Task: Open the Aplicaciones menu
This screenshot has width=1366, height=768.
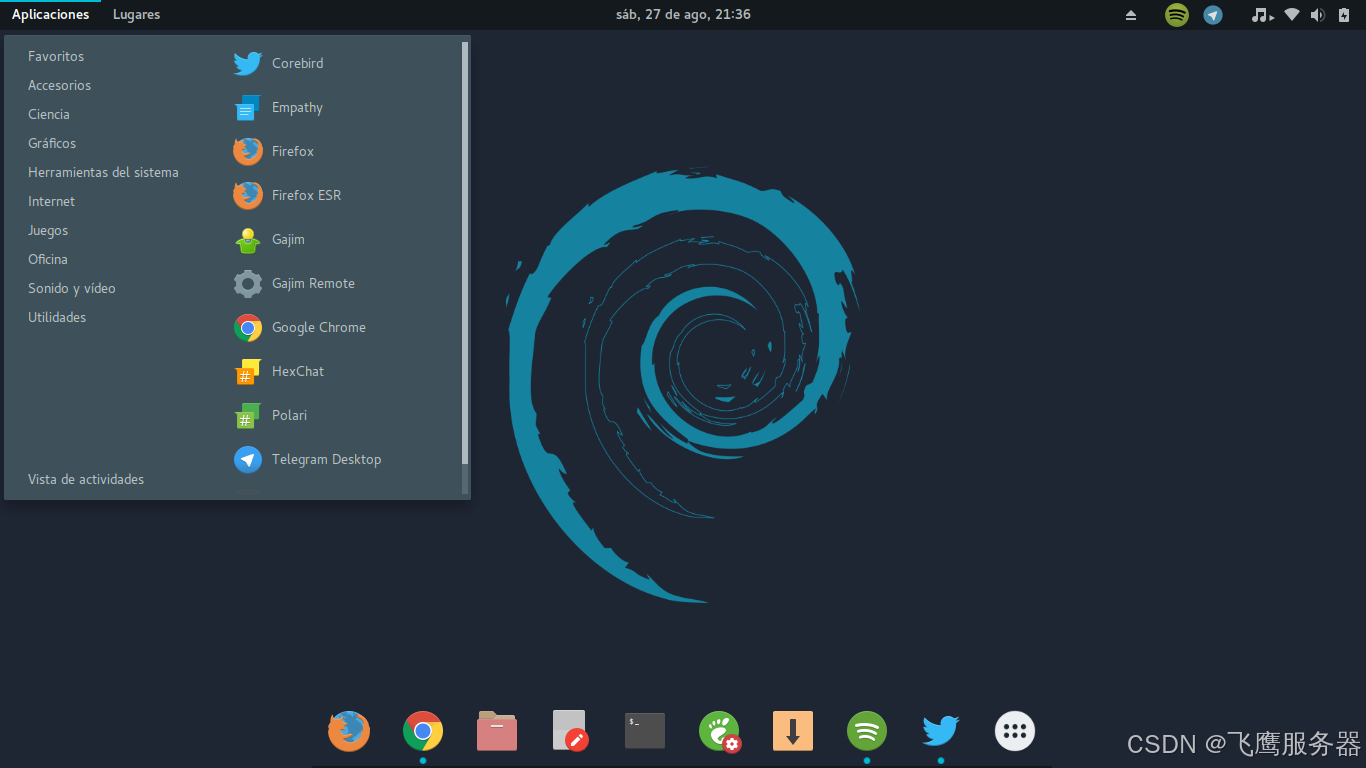Action: point(50,15)
